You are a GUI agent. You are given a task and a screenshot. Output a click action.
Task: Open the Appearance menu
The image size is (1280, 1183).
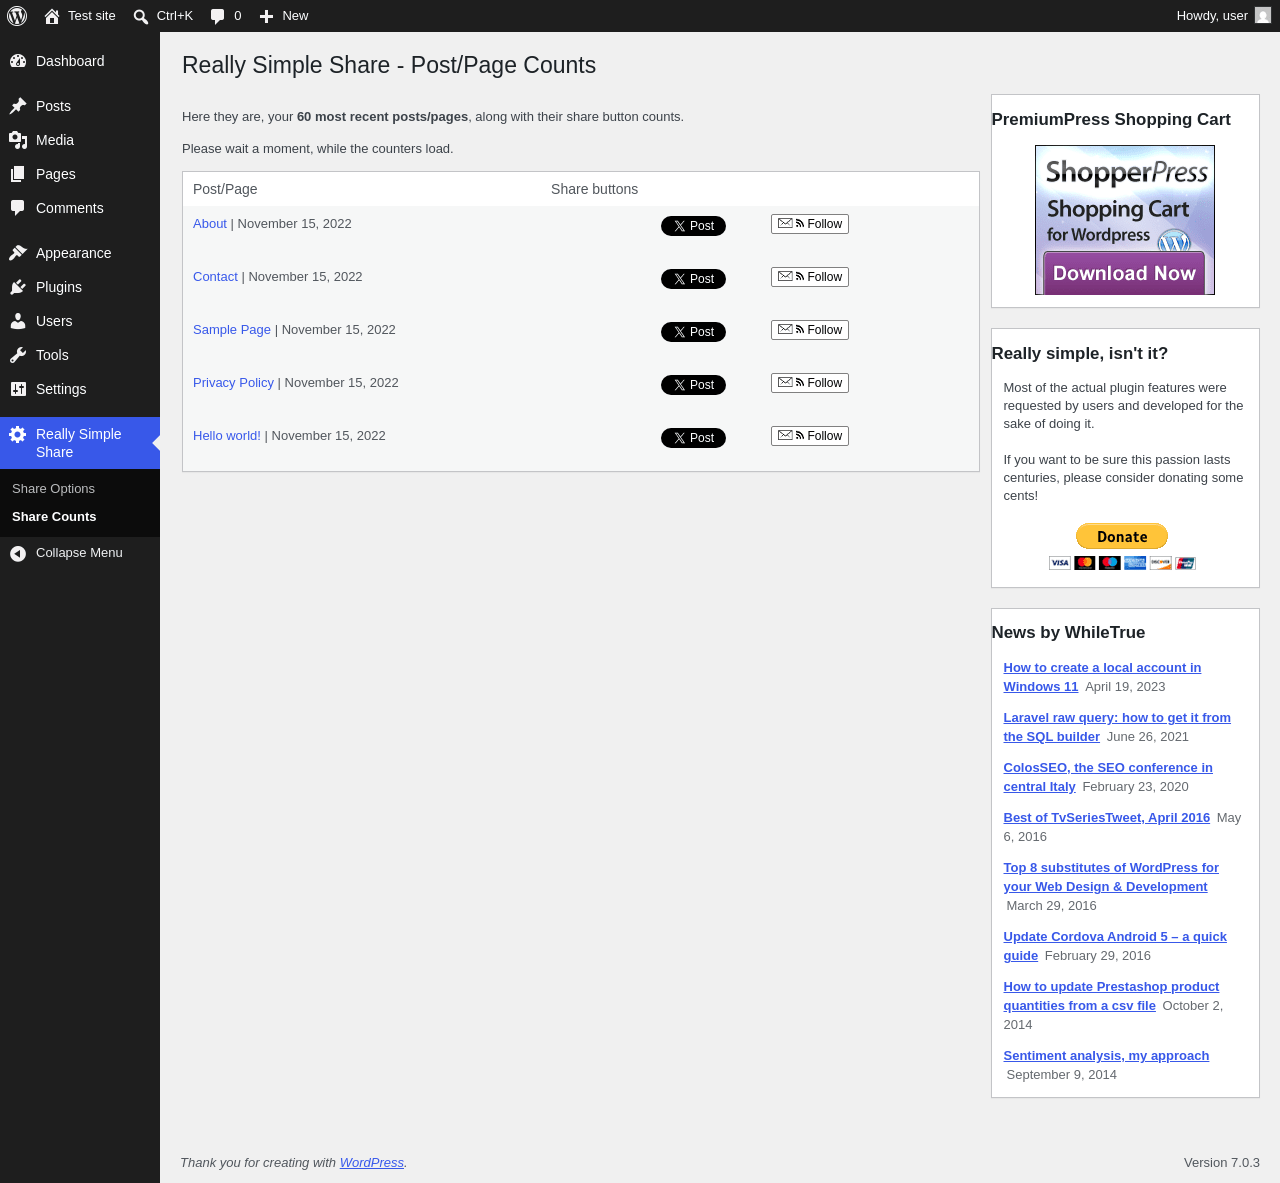click(x=80, y=253)
